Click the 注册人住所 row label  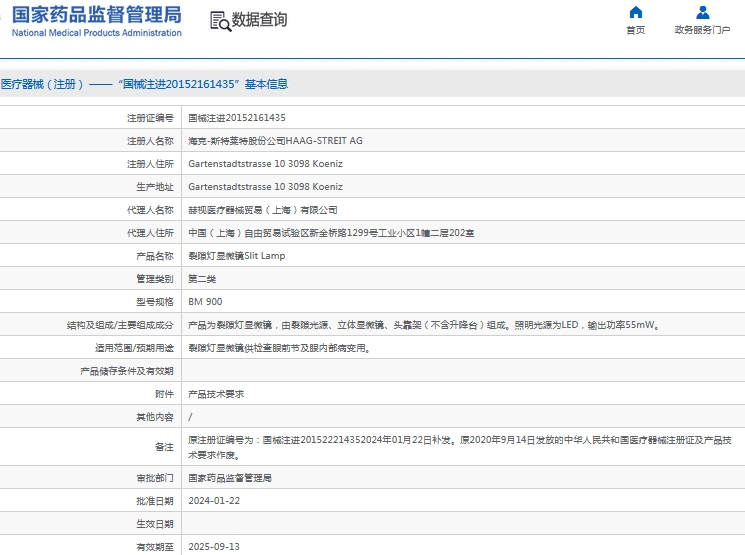click(150, 164)
